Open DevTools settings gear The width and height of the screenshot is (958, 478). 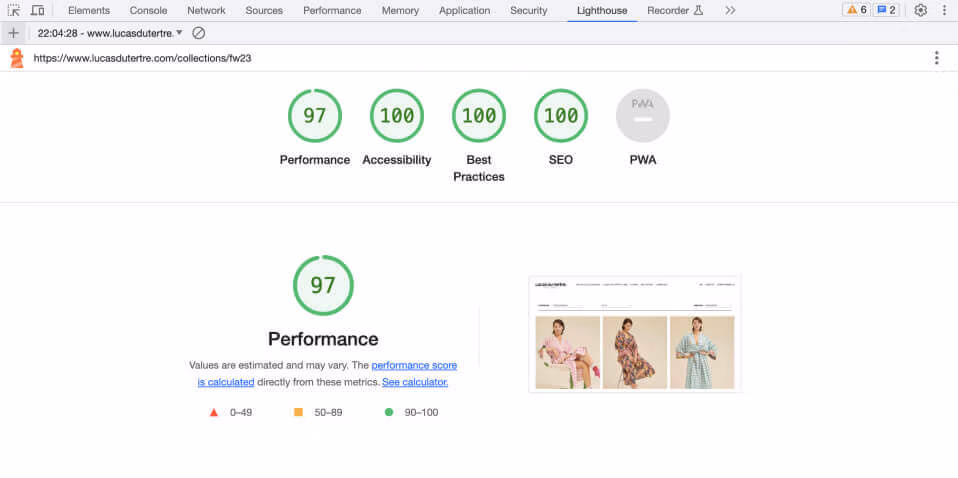pos(921,10)
